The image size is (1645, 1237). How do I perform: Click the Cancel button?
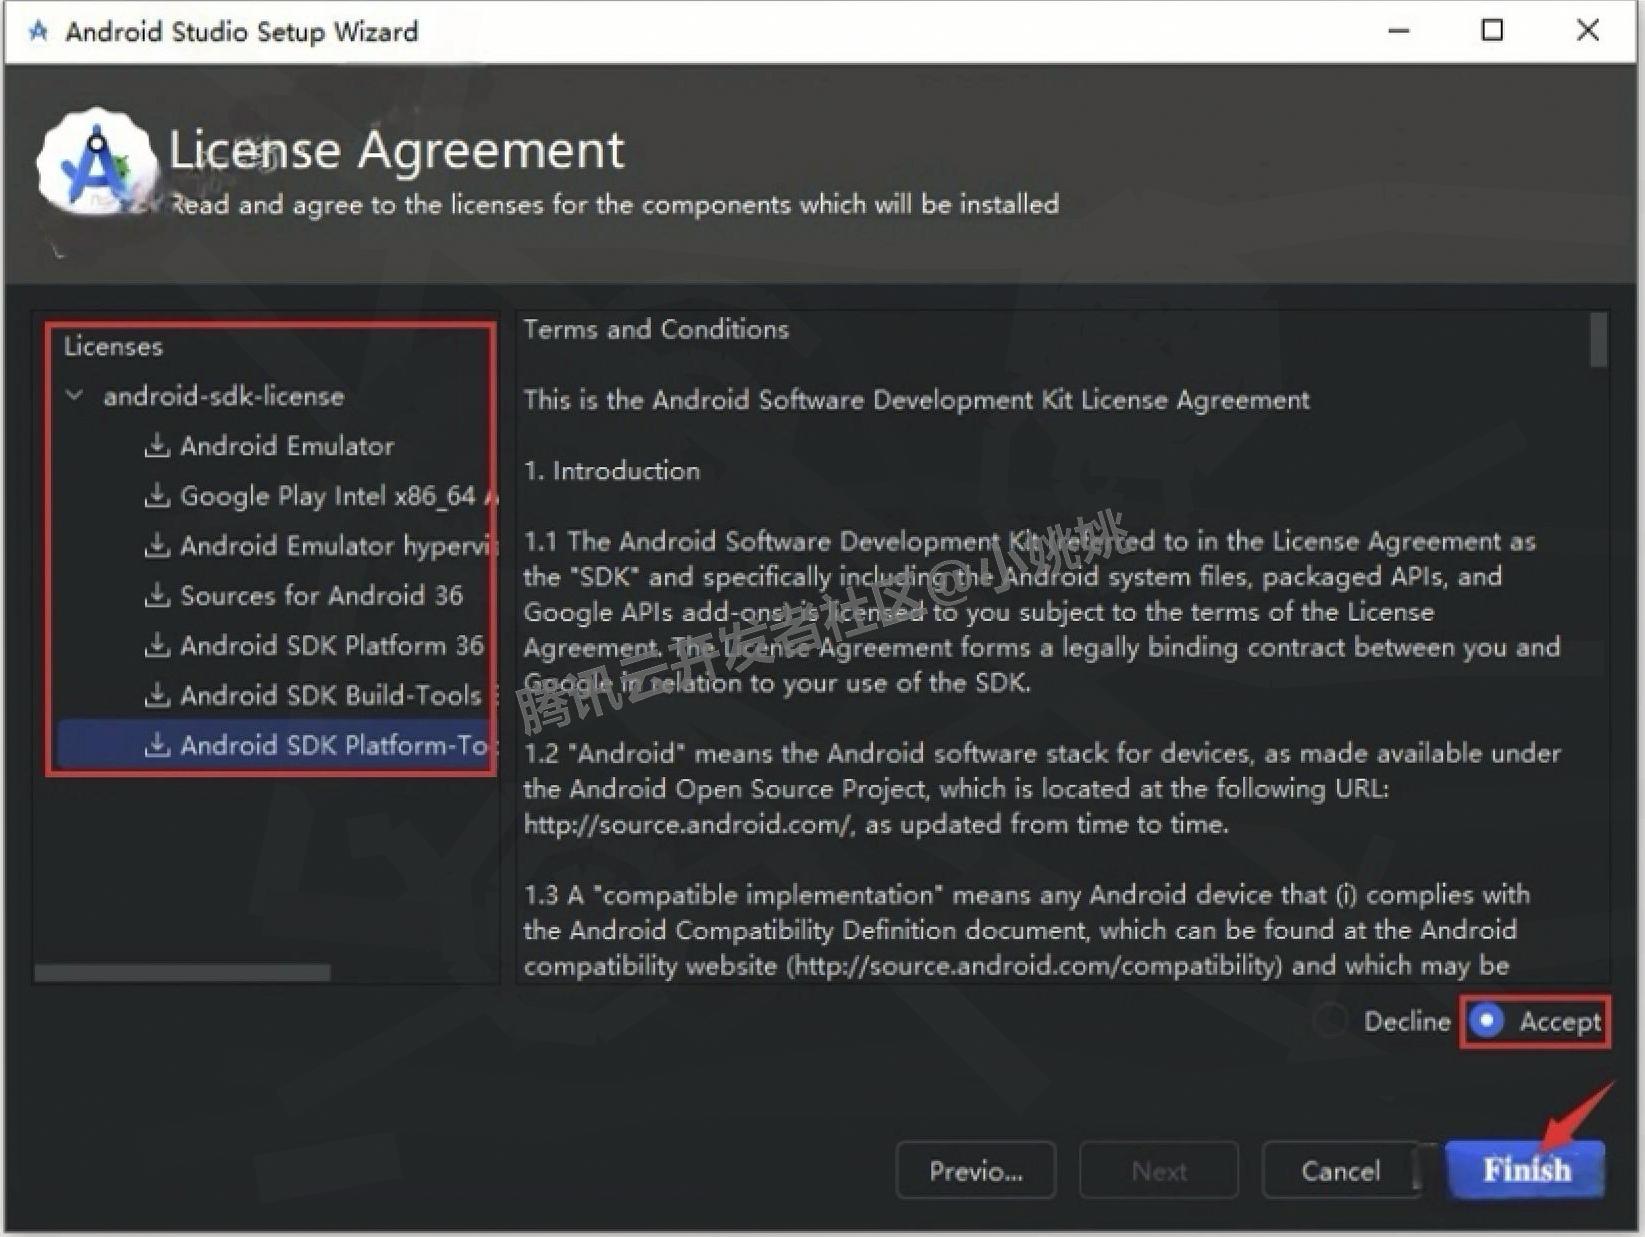tap(1340, 1170)
